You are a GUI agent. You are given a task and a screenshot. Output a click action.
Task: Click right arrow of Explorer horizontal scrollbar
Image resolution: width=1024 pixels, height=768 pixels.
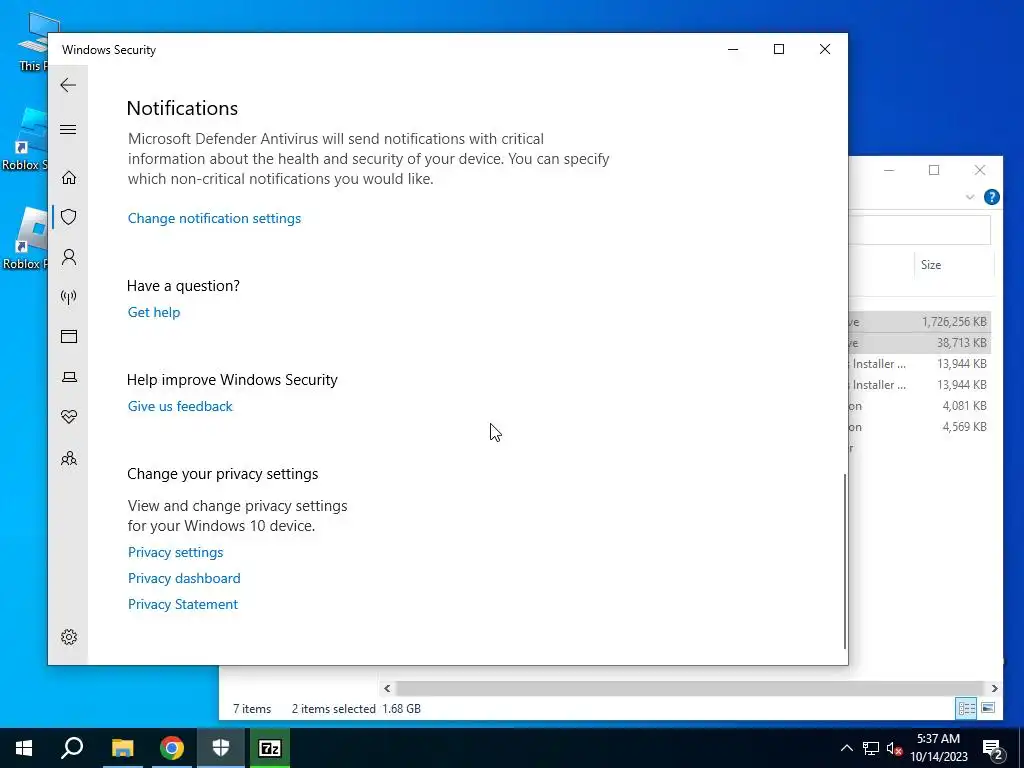pos(994,688)
